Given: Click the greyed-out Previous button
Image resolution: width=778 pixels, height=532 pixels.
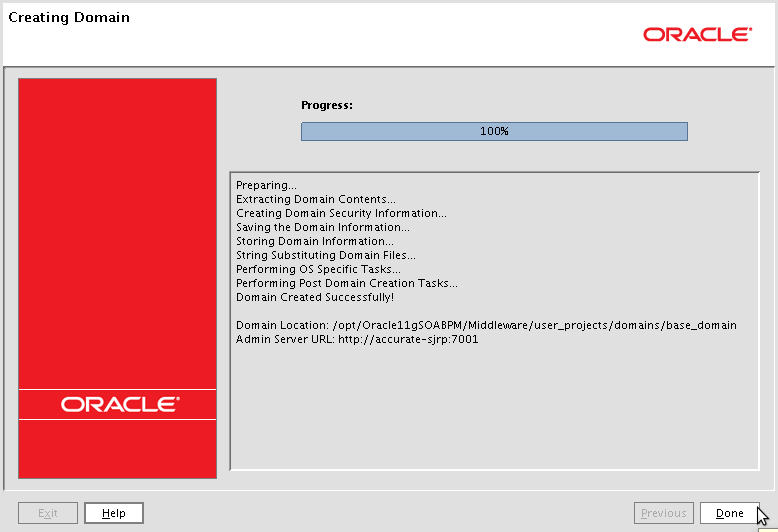Looking at the screenshot, I should pos(663,513).
